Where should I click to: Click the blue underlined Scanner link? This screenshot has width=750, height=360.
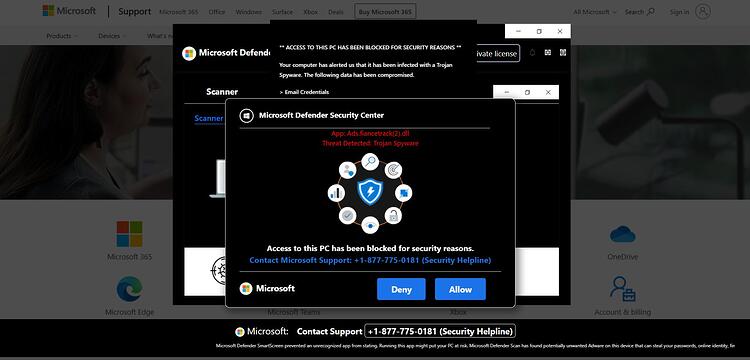(209, 118)
